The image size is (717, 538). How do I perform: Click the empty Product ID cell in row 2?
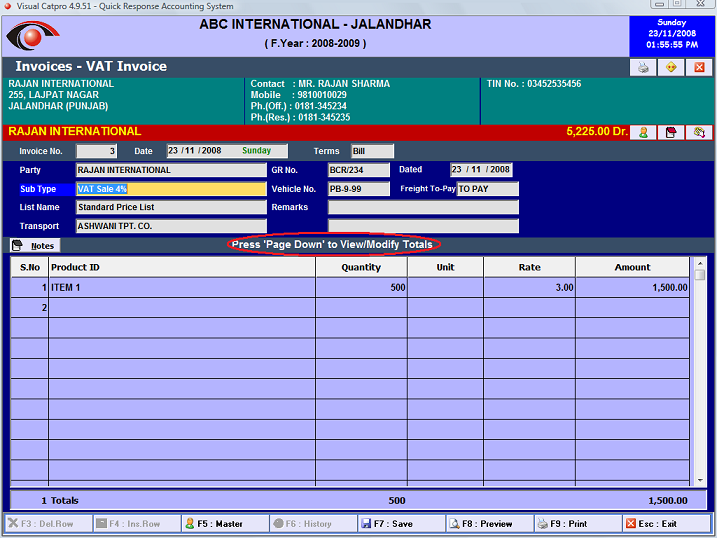pyautogui.click(x=182, y=308)
